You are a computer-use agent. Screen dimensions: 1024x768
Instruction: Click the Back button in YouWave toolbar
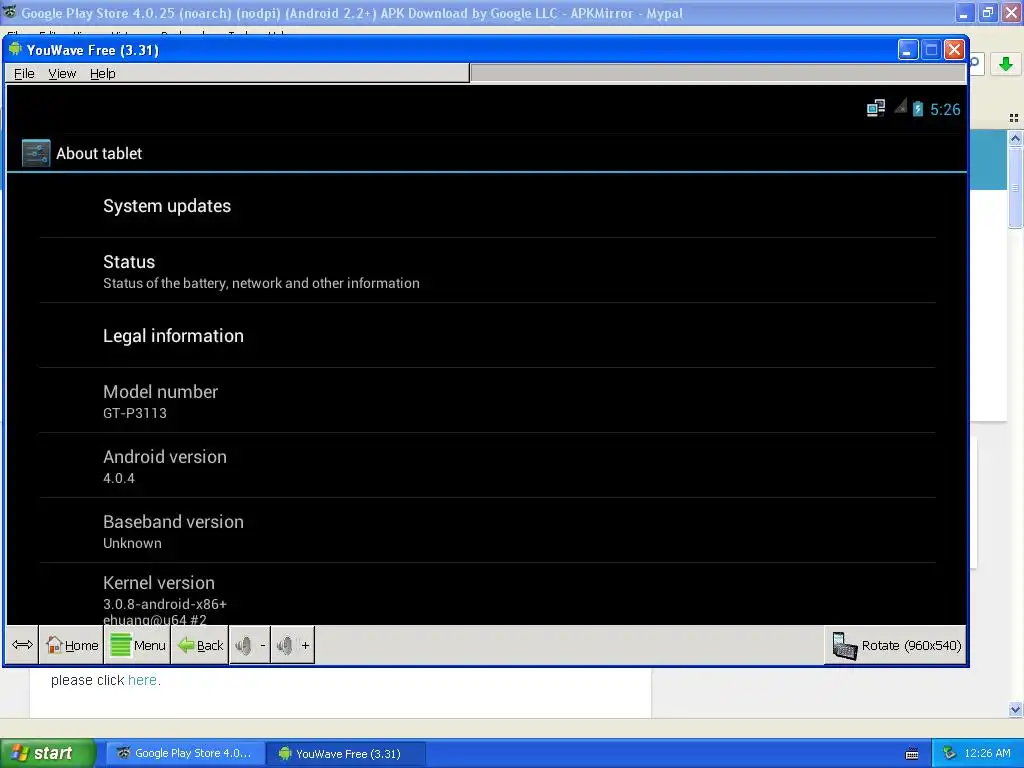pyautogui.click(x=200, y=645)
